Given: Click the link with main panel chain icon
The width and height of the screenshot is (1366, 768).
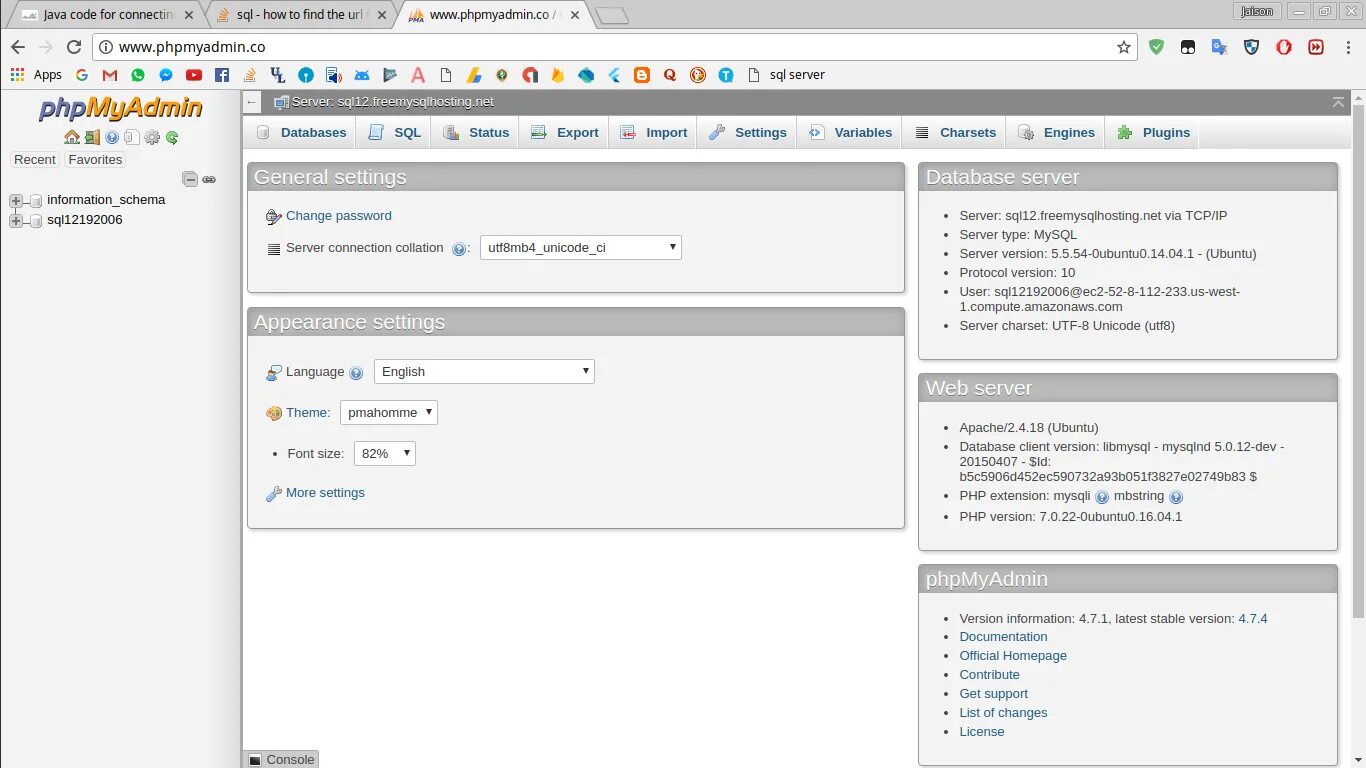Looking at the screenshot, I should click(209, 180).
